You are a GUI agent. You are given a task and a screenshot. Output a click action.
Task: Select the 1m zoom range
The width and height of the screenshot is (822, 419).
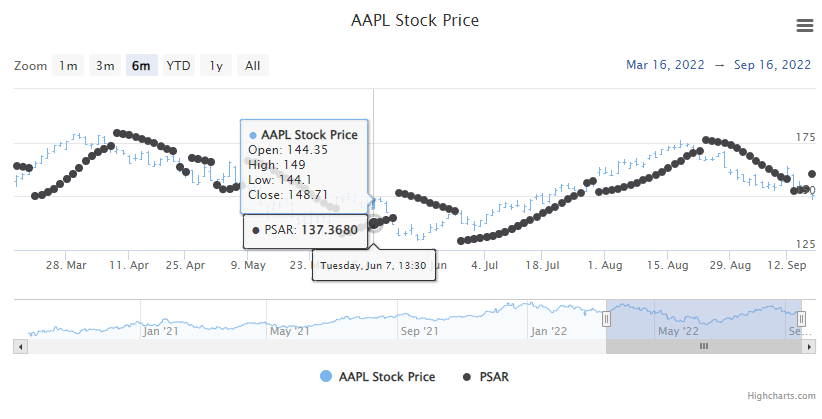click(x=68, y=66)
